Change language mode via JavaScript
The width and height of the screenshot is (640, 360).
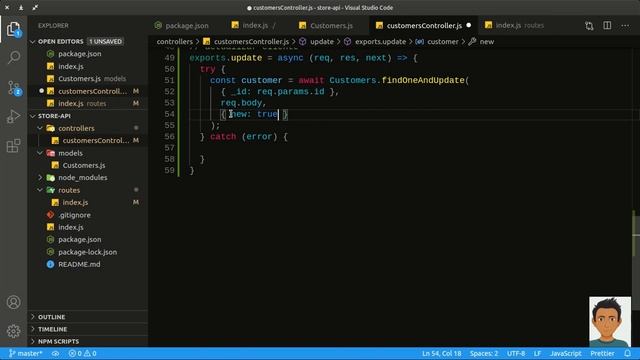point(565,353)
